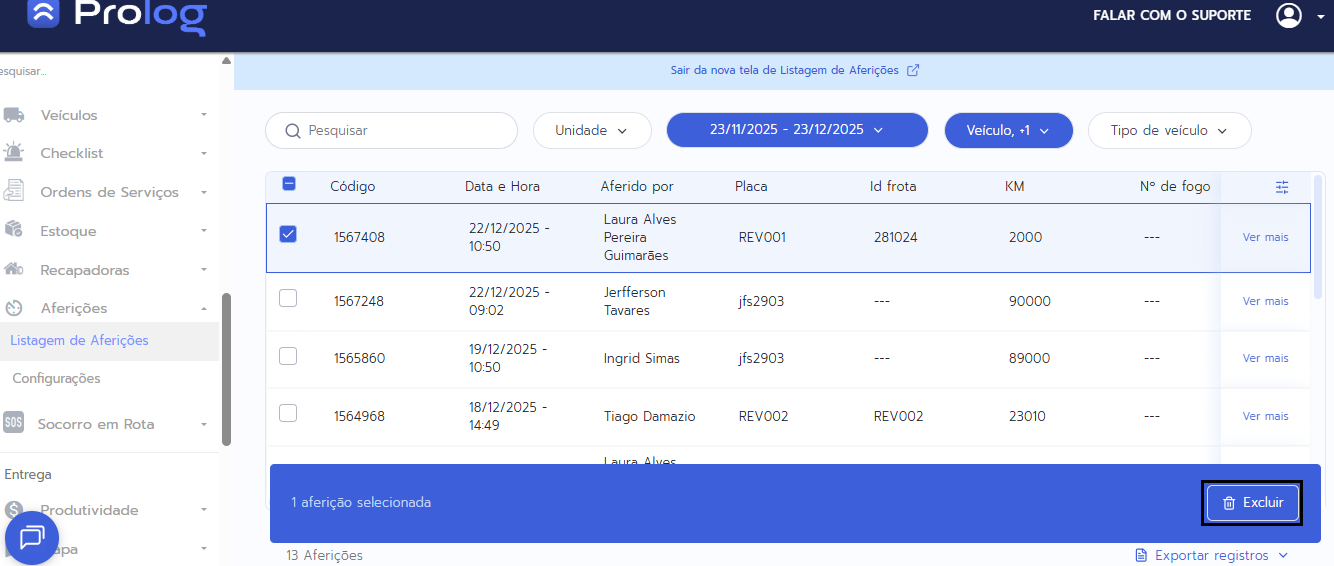This screenshot has height=566, width=1334.
Task: Expand the Tipo de veículo dropdown
Action: pos(1169,131)
